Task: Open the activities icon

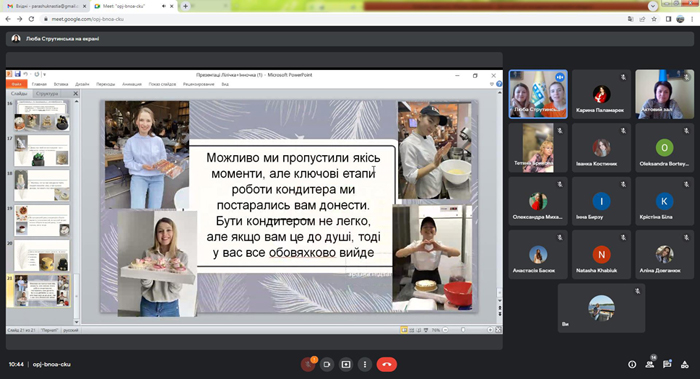Action: click(684, 364)
